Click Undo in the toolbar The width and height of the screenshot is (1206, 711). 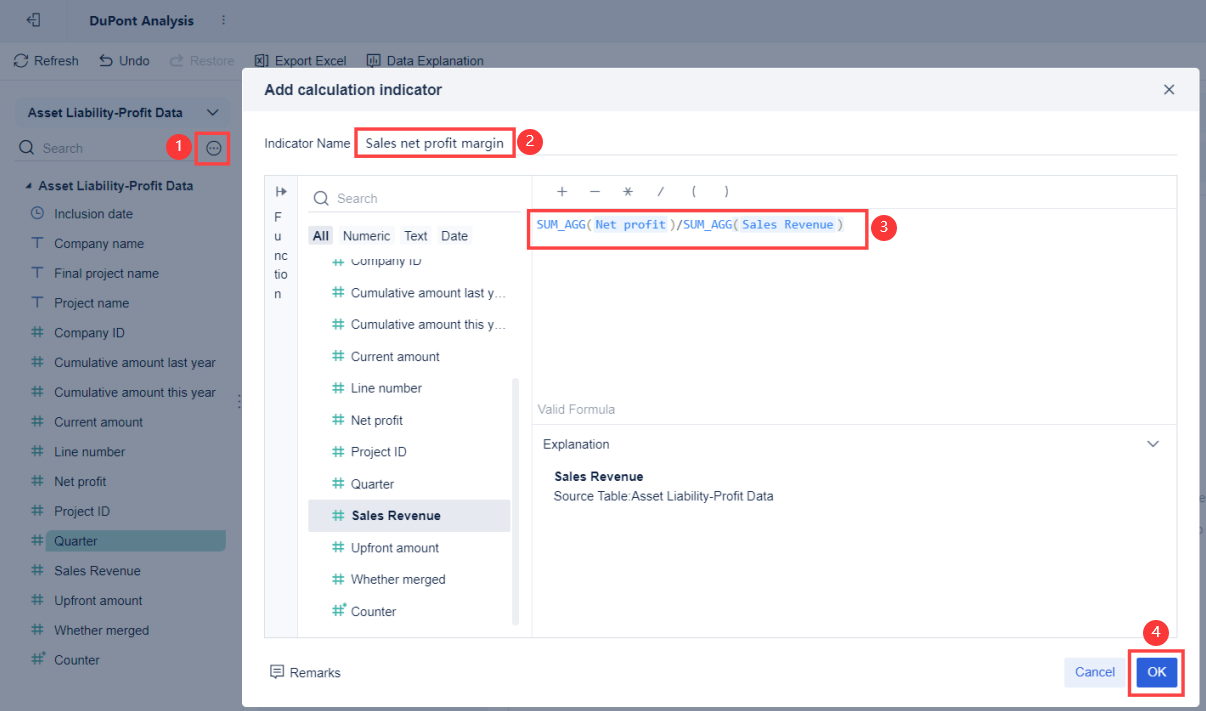(x=124, y=61)
